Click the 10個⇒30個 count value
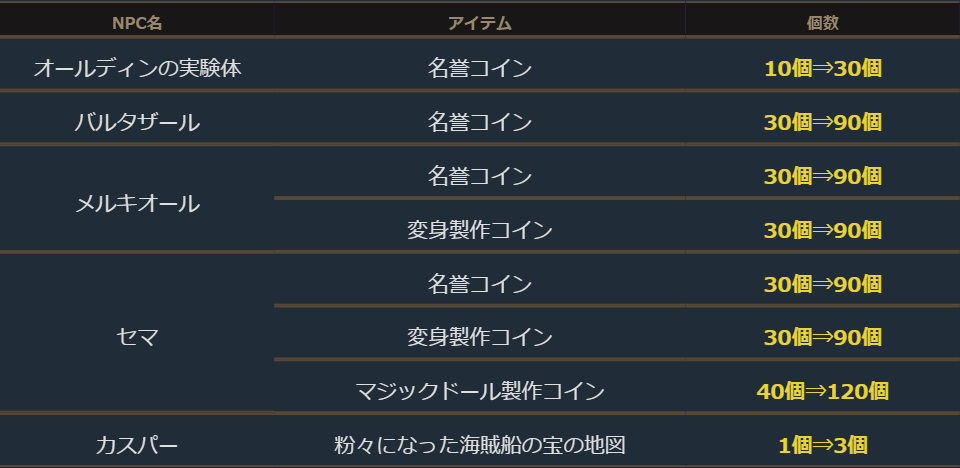Screen dimensions: 960x468 [822, 69]
